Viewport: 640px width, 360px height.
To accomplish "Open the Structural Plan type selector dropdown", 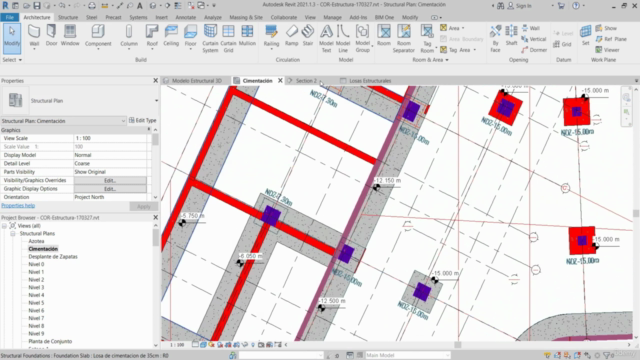I will click(x=156, y=100).
